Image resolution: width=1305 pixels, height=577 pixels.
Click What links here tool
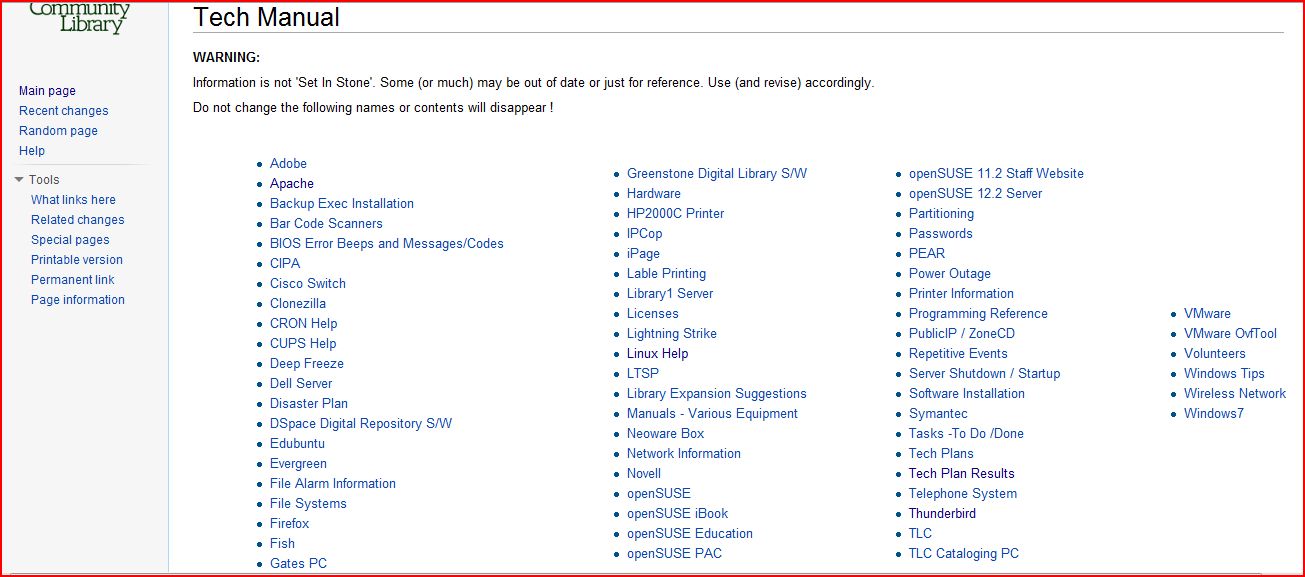[73, 200]
